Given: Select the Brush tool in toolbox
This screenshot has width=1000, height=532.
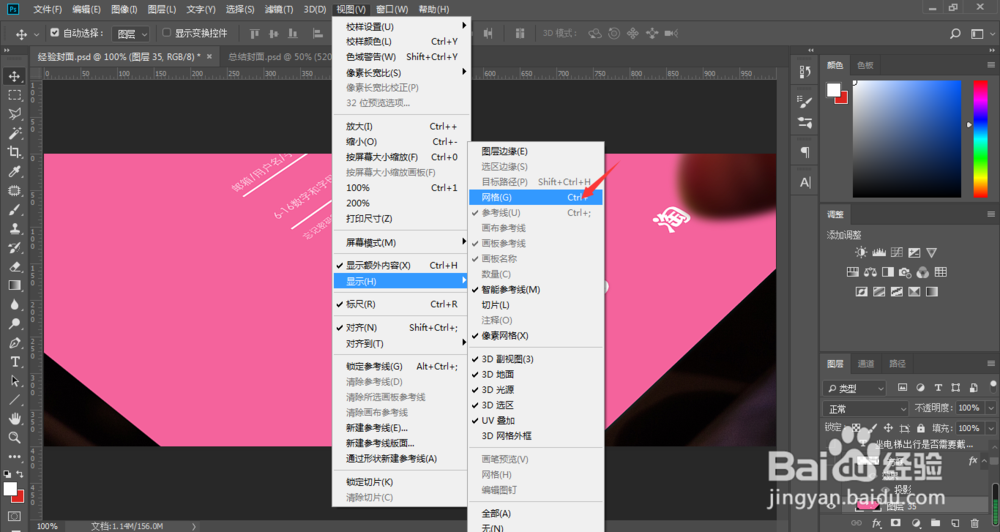Looking at the screenshot, I should point(14,210).
